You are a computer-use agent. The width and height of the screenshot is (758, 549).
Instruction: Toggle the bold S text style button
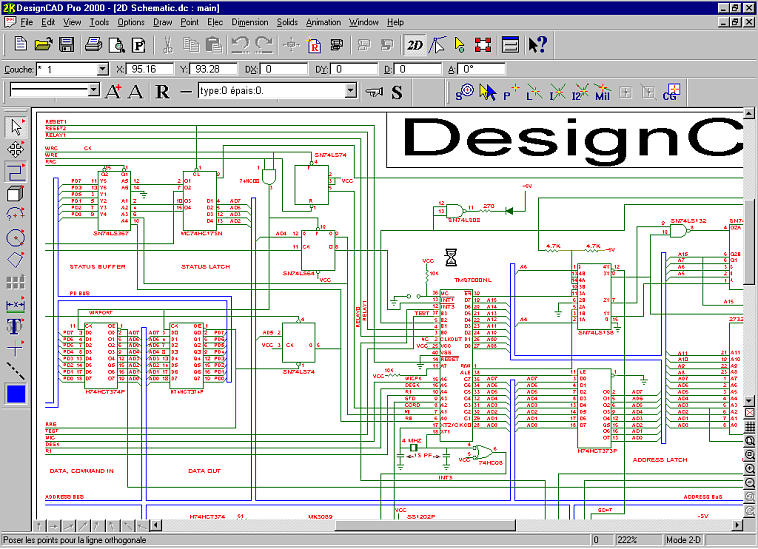(396, 92)
